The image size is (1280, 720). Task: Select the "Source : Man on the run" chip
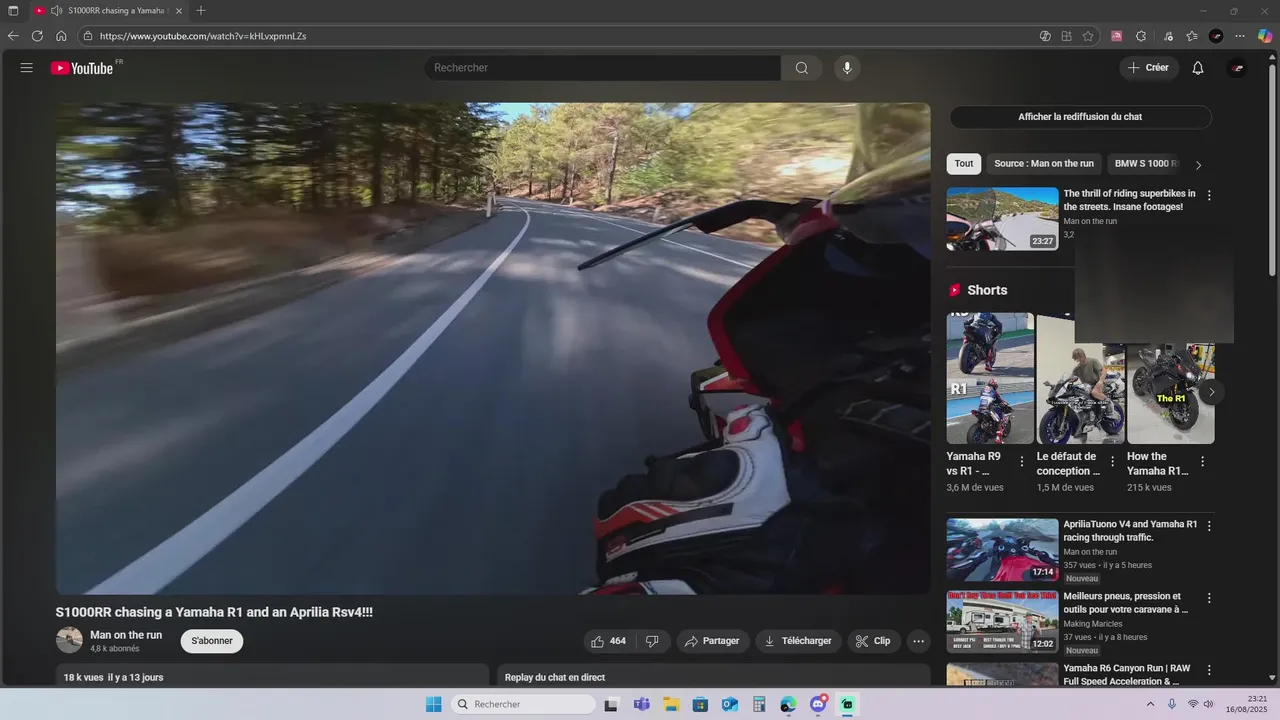click(x=1044, y=164)
